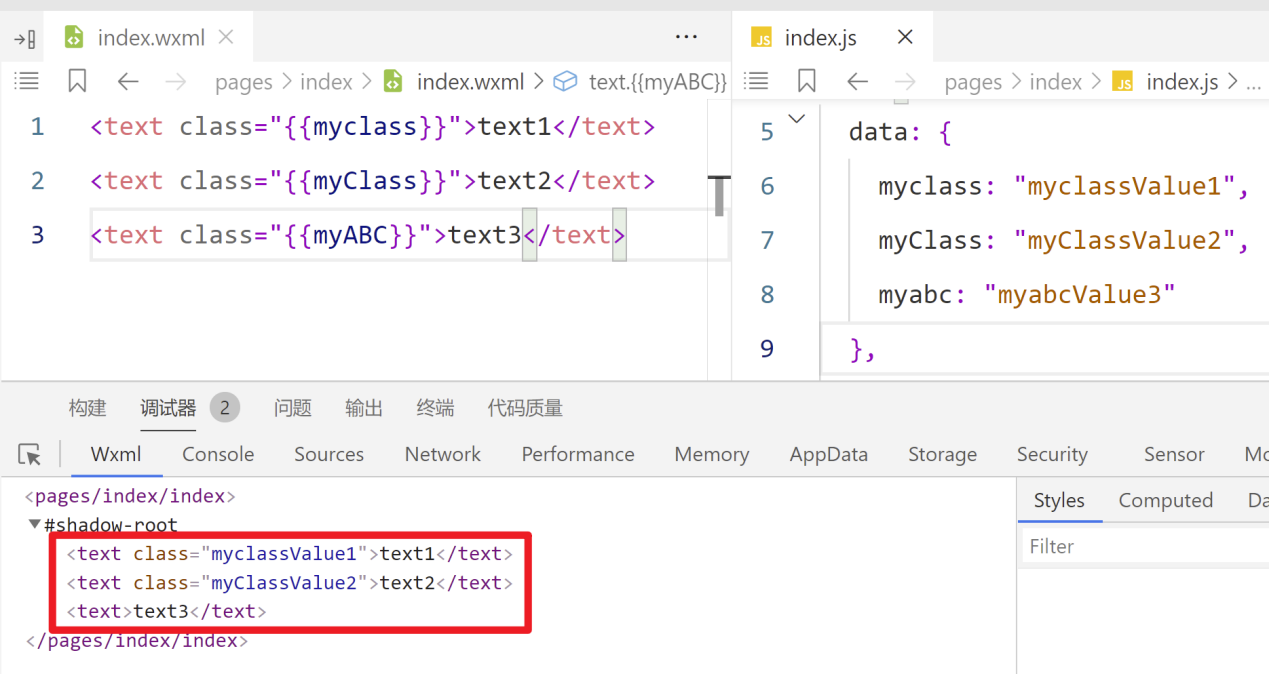The width and height of the screenshot is (1269, 674).
Task: Switch to the Console tab
Action: coord(218,455)
